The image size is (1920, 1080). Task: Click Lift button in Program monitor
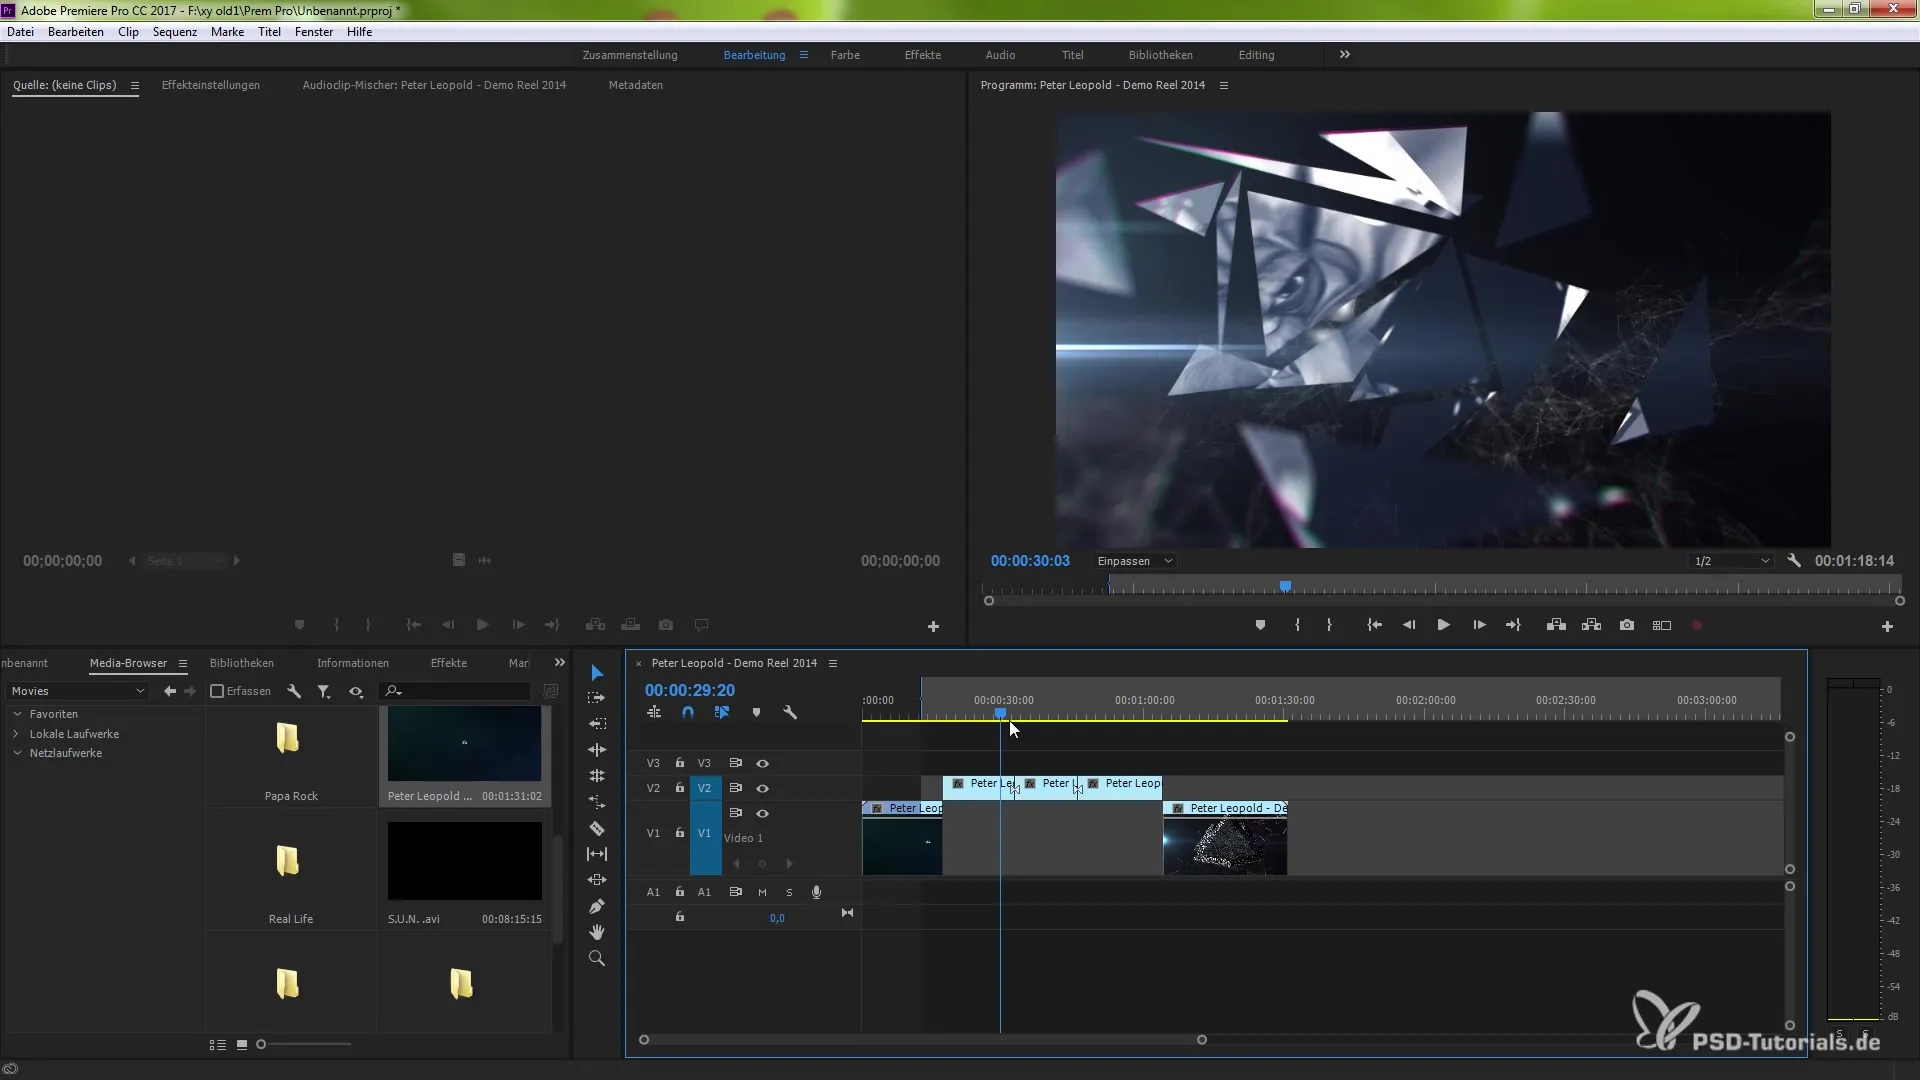pos(1556,625)
